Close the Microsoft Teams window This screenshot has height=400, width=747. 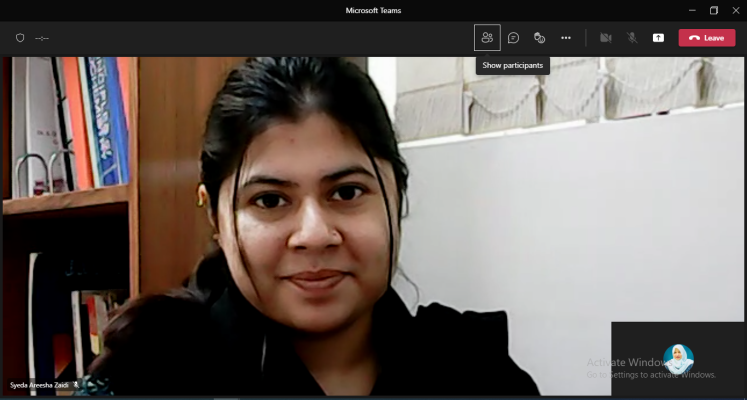click(x=736, y=10)
